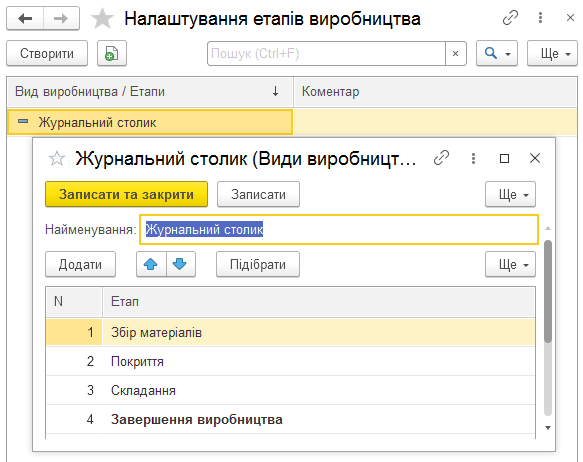Select the Покриття stage row
Viewport: 583px width, 462px height.
point(290,361)
